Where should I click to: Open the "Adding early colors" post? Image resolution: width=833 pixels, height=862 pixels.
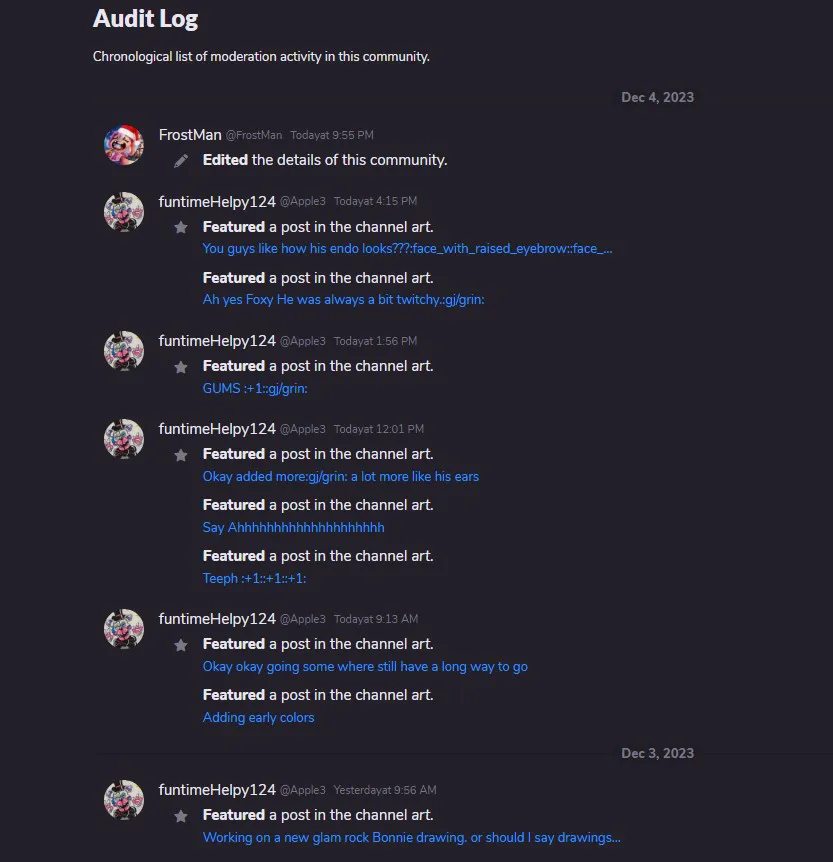click(x=258, y=717)
